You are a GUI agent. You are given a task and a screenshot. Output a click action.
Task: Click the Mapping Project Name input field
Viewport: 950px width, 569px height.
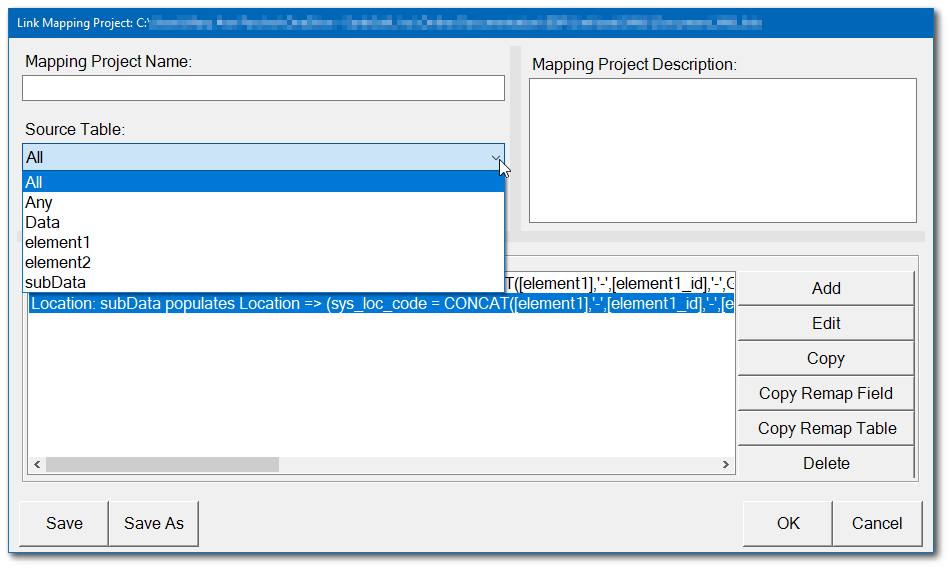(263, 88)
